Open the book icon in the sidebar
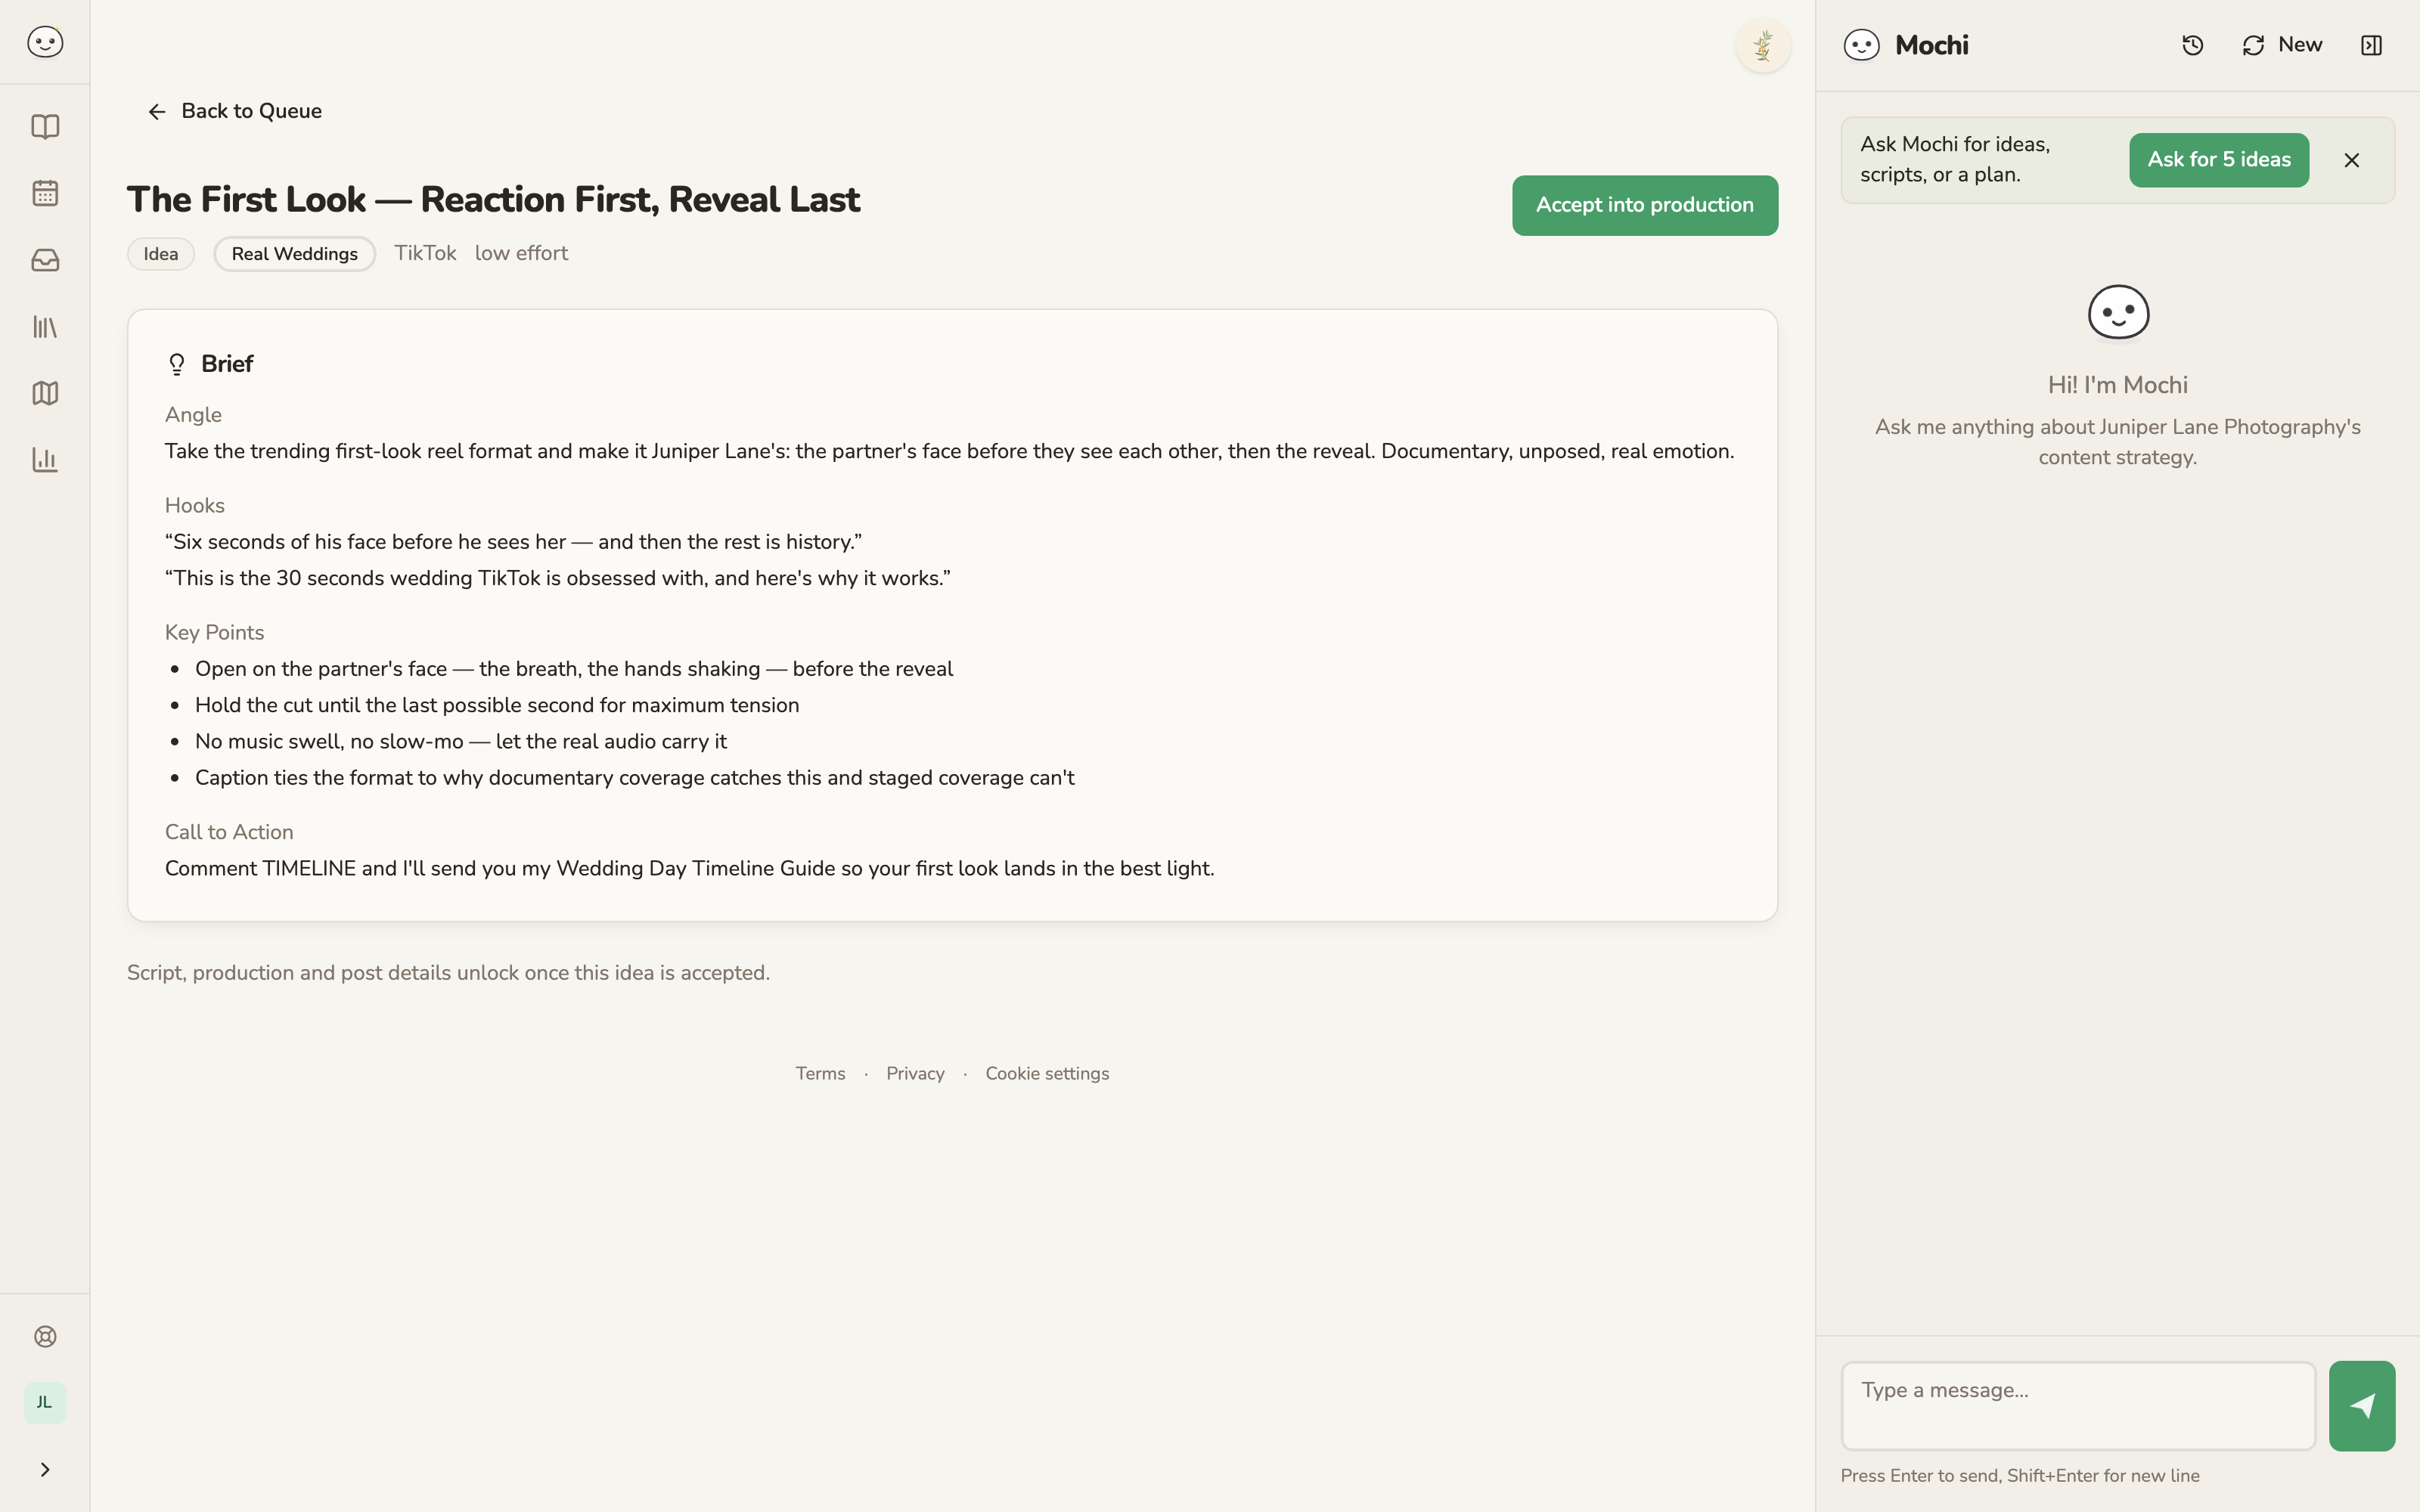The width and height of the screenshot is (2420, 1512). coord(45,127)
